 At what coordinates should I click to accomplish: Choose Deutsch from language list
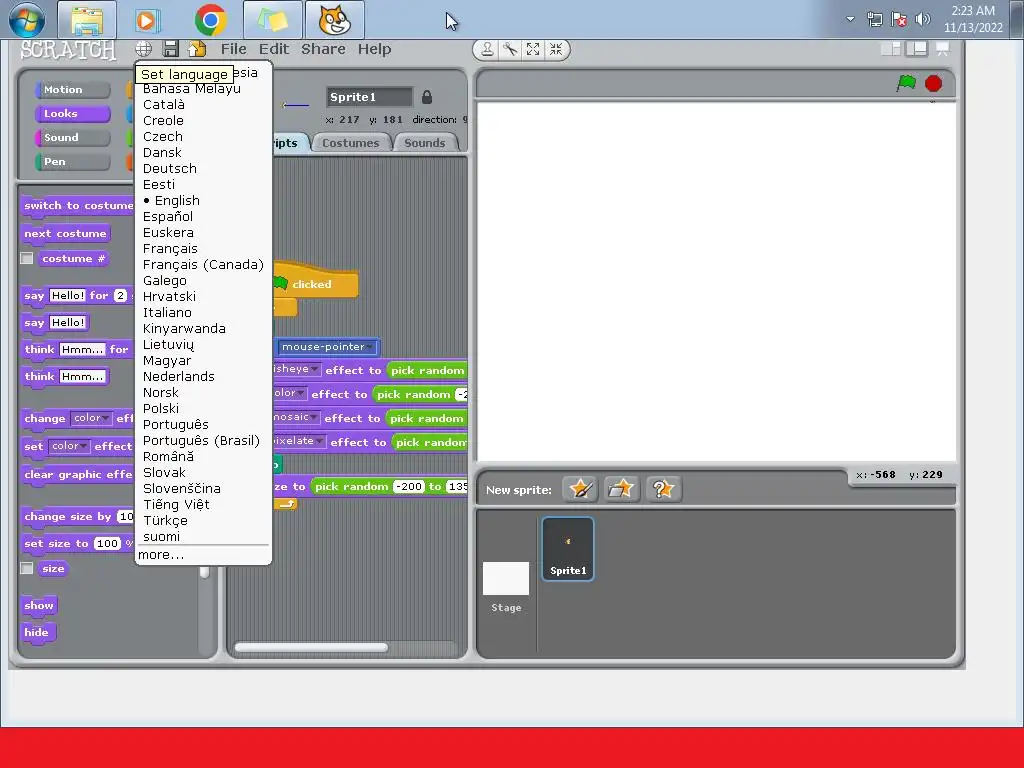(x=170, y=168)
